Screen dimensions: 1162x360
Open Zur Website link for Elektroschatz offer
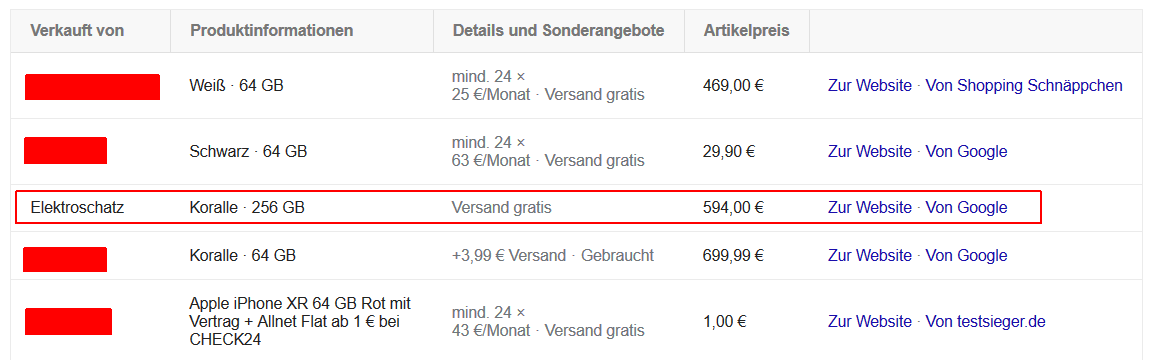869,207
